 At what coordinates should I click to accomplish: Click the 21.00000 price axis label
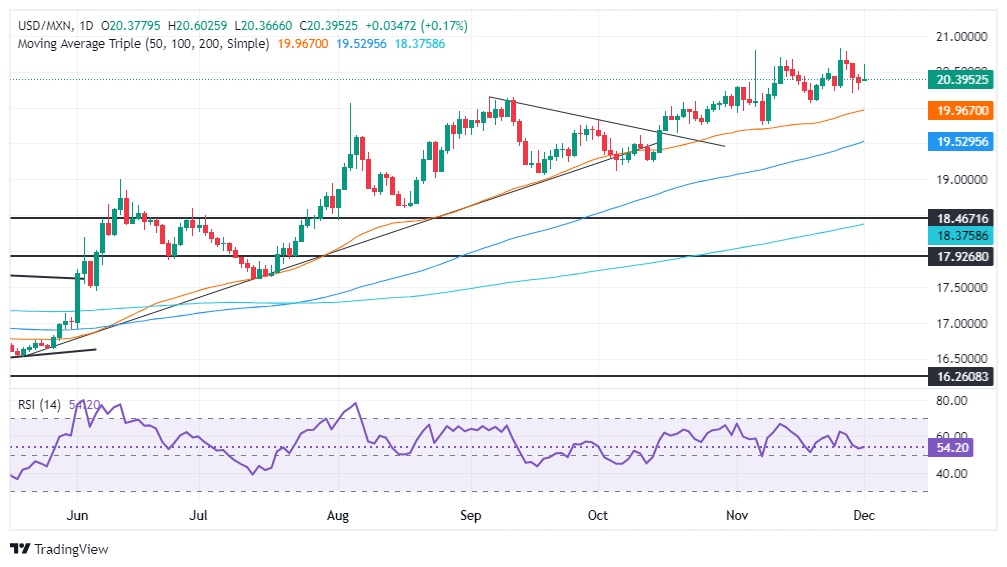[961, 37]
